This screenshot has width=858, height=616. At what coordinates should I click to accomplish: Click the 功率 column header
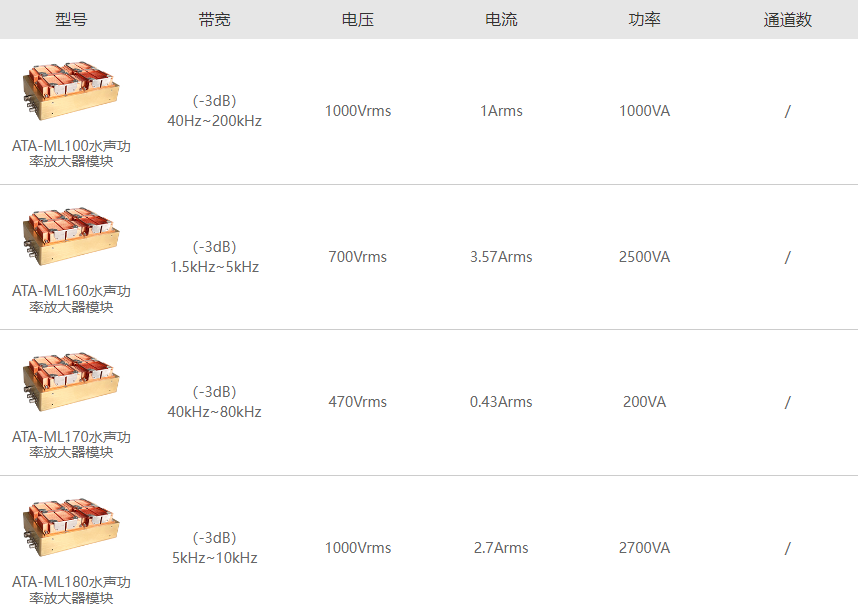(644, 20)
